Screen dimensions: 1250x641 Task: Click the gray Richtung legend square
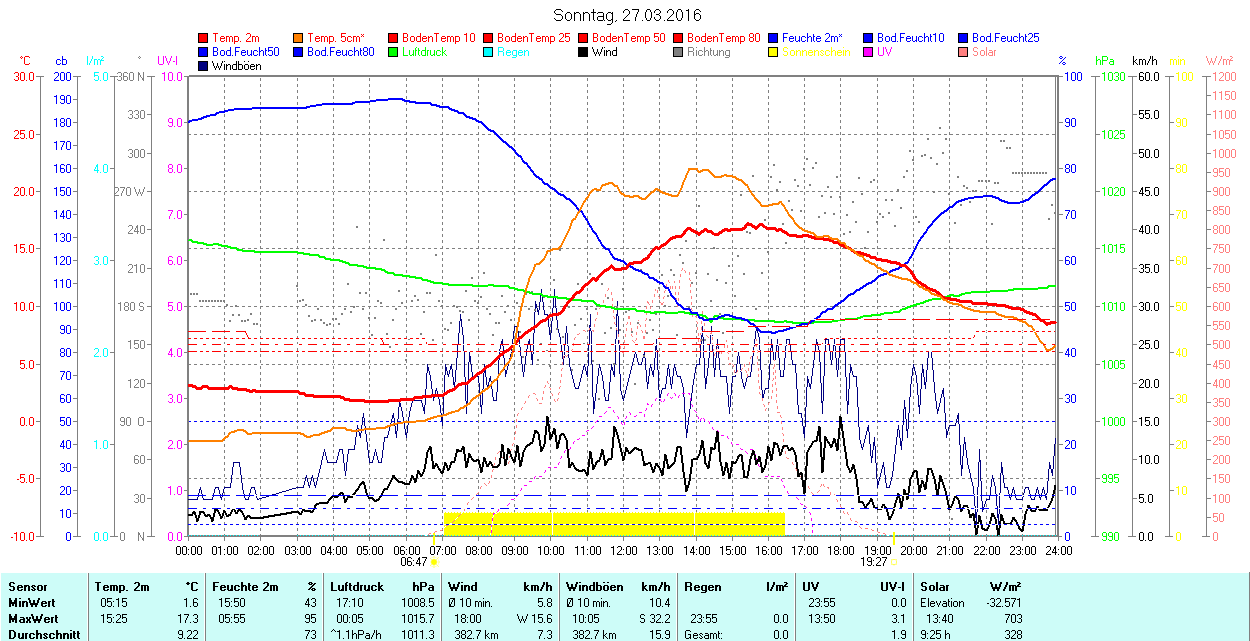tap(679, 52)
